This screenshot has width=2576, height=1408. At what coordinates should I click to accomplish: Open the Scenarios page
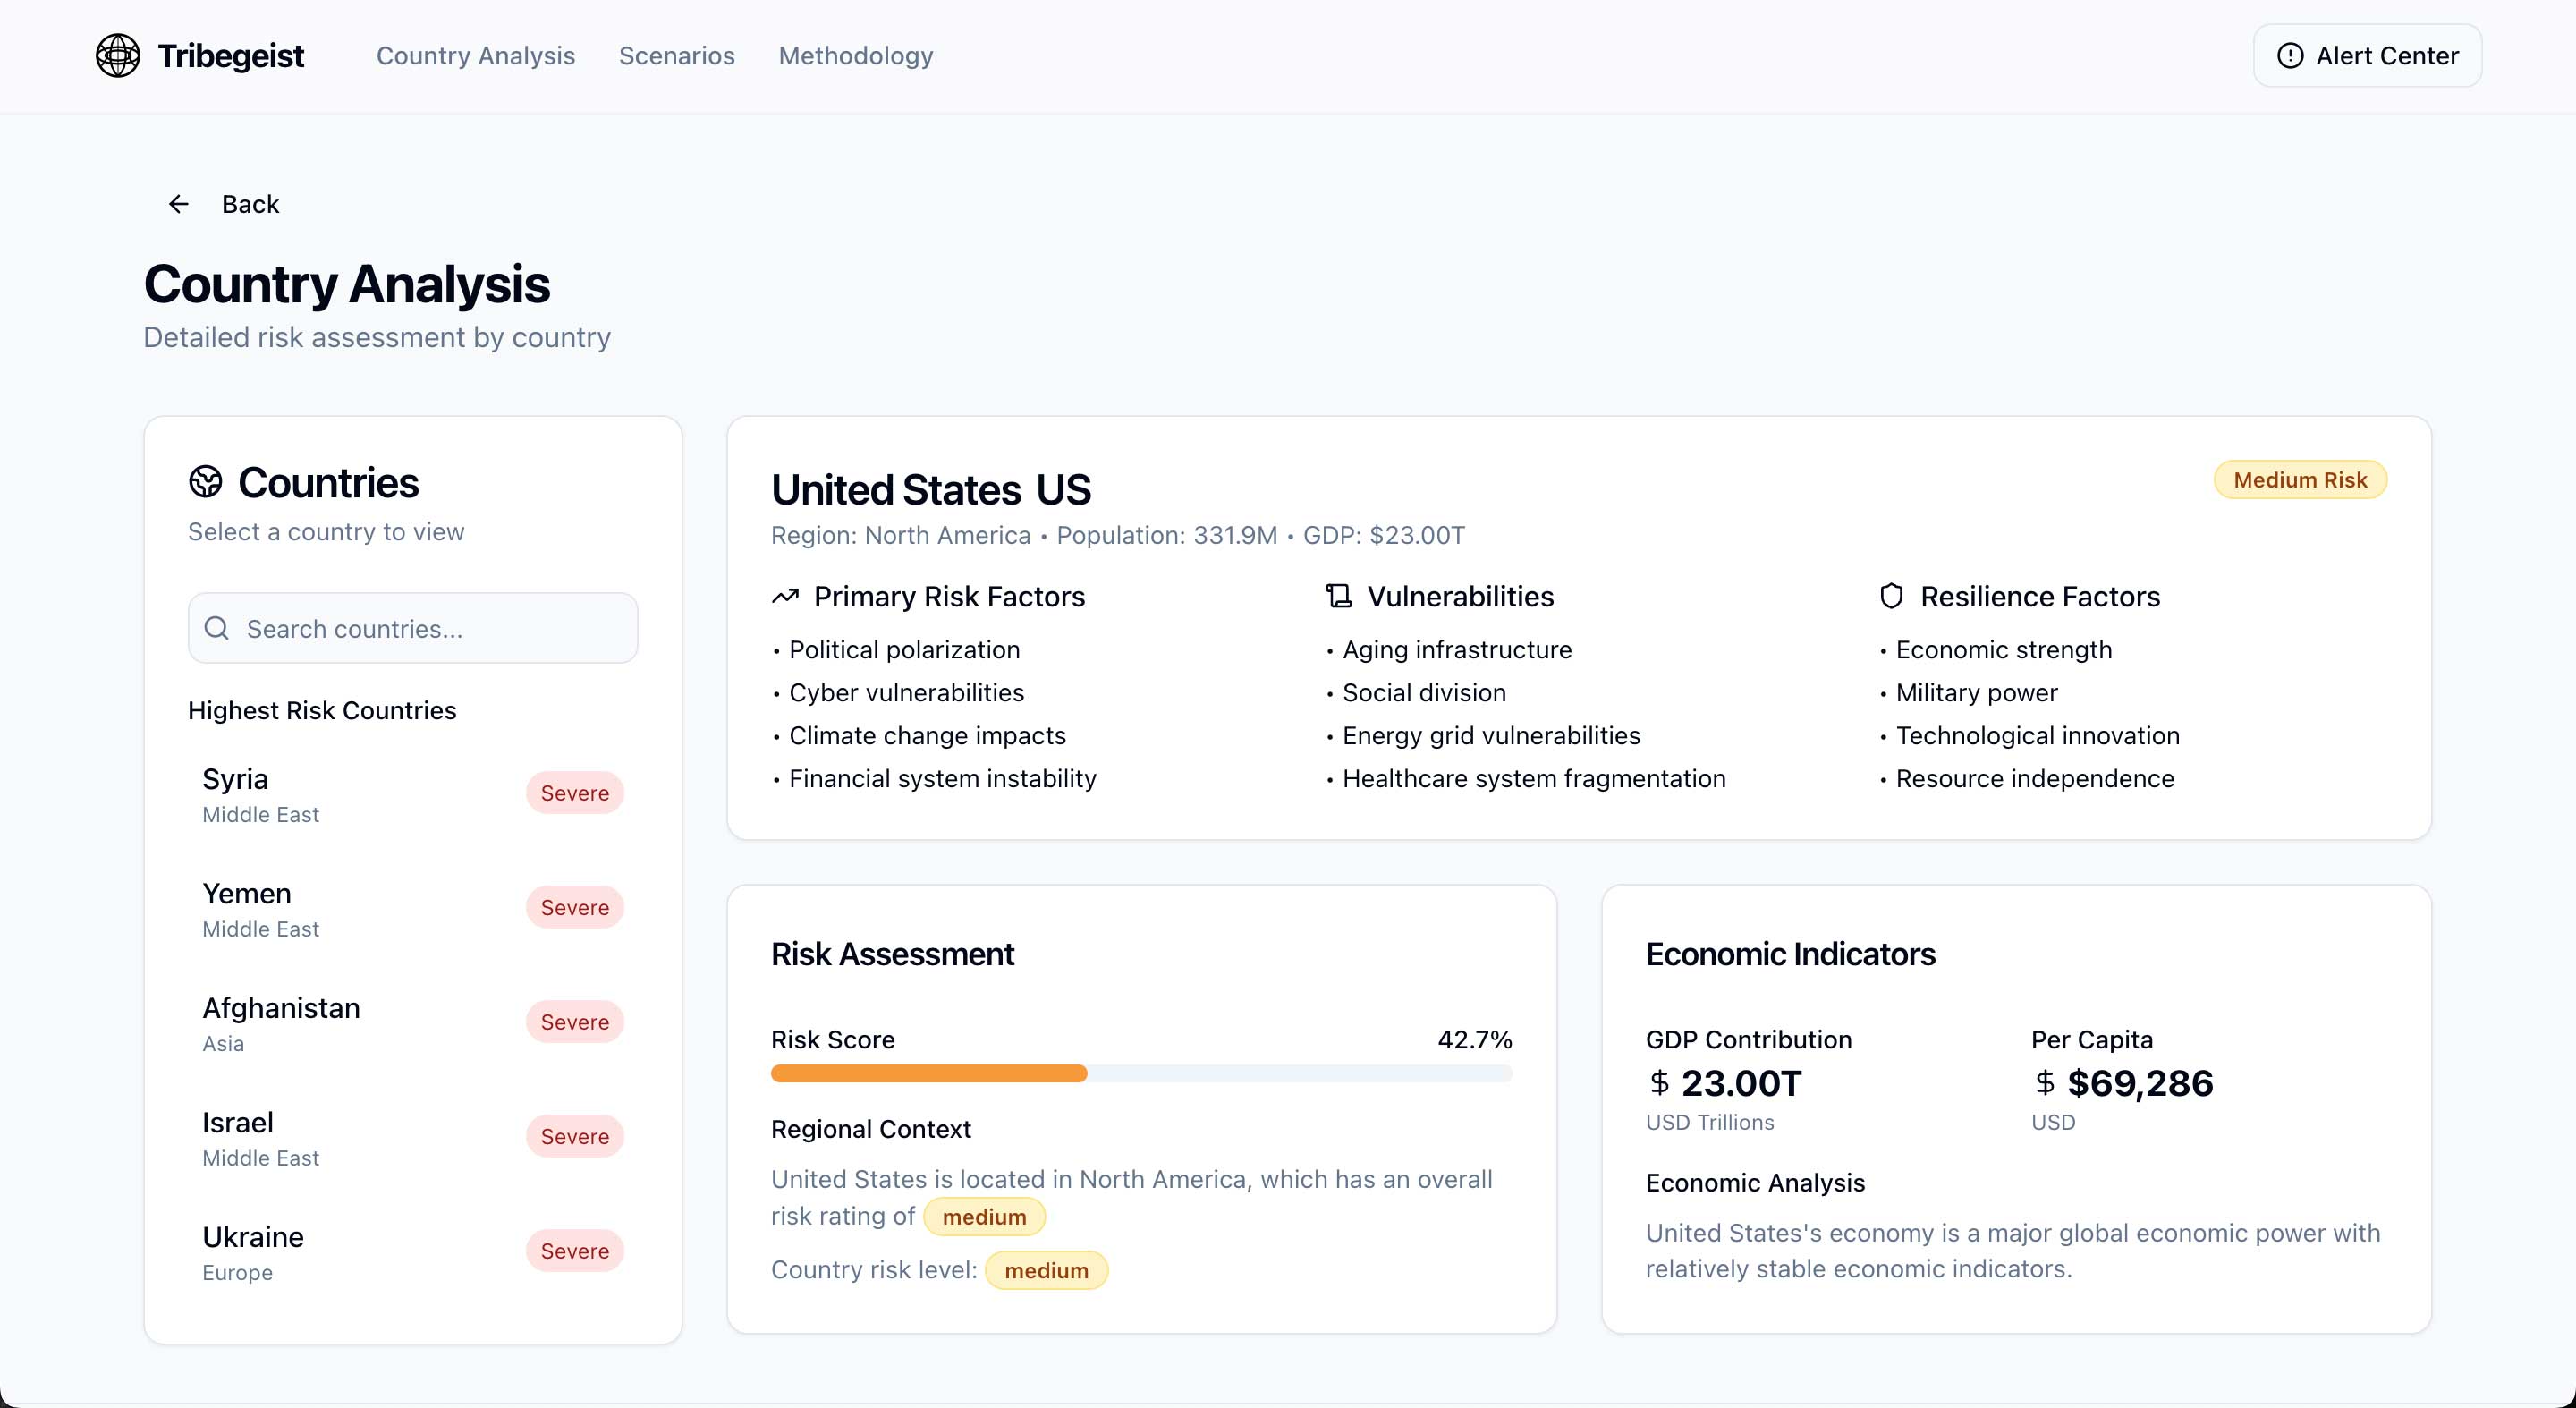[676, 56]
